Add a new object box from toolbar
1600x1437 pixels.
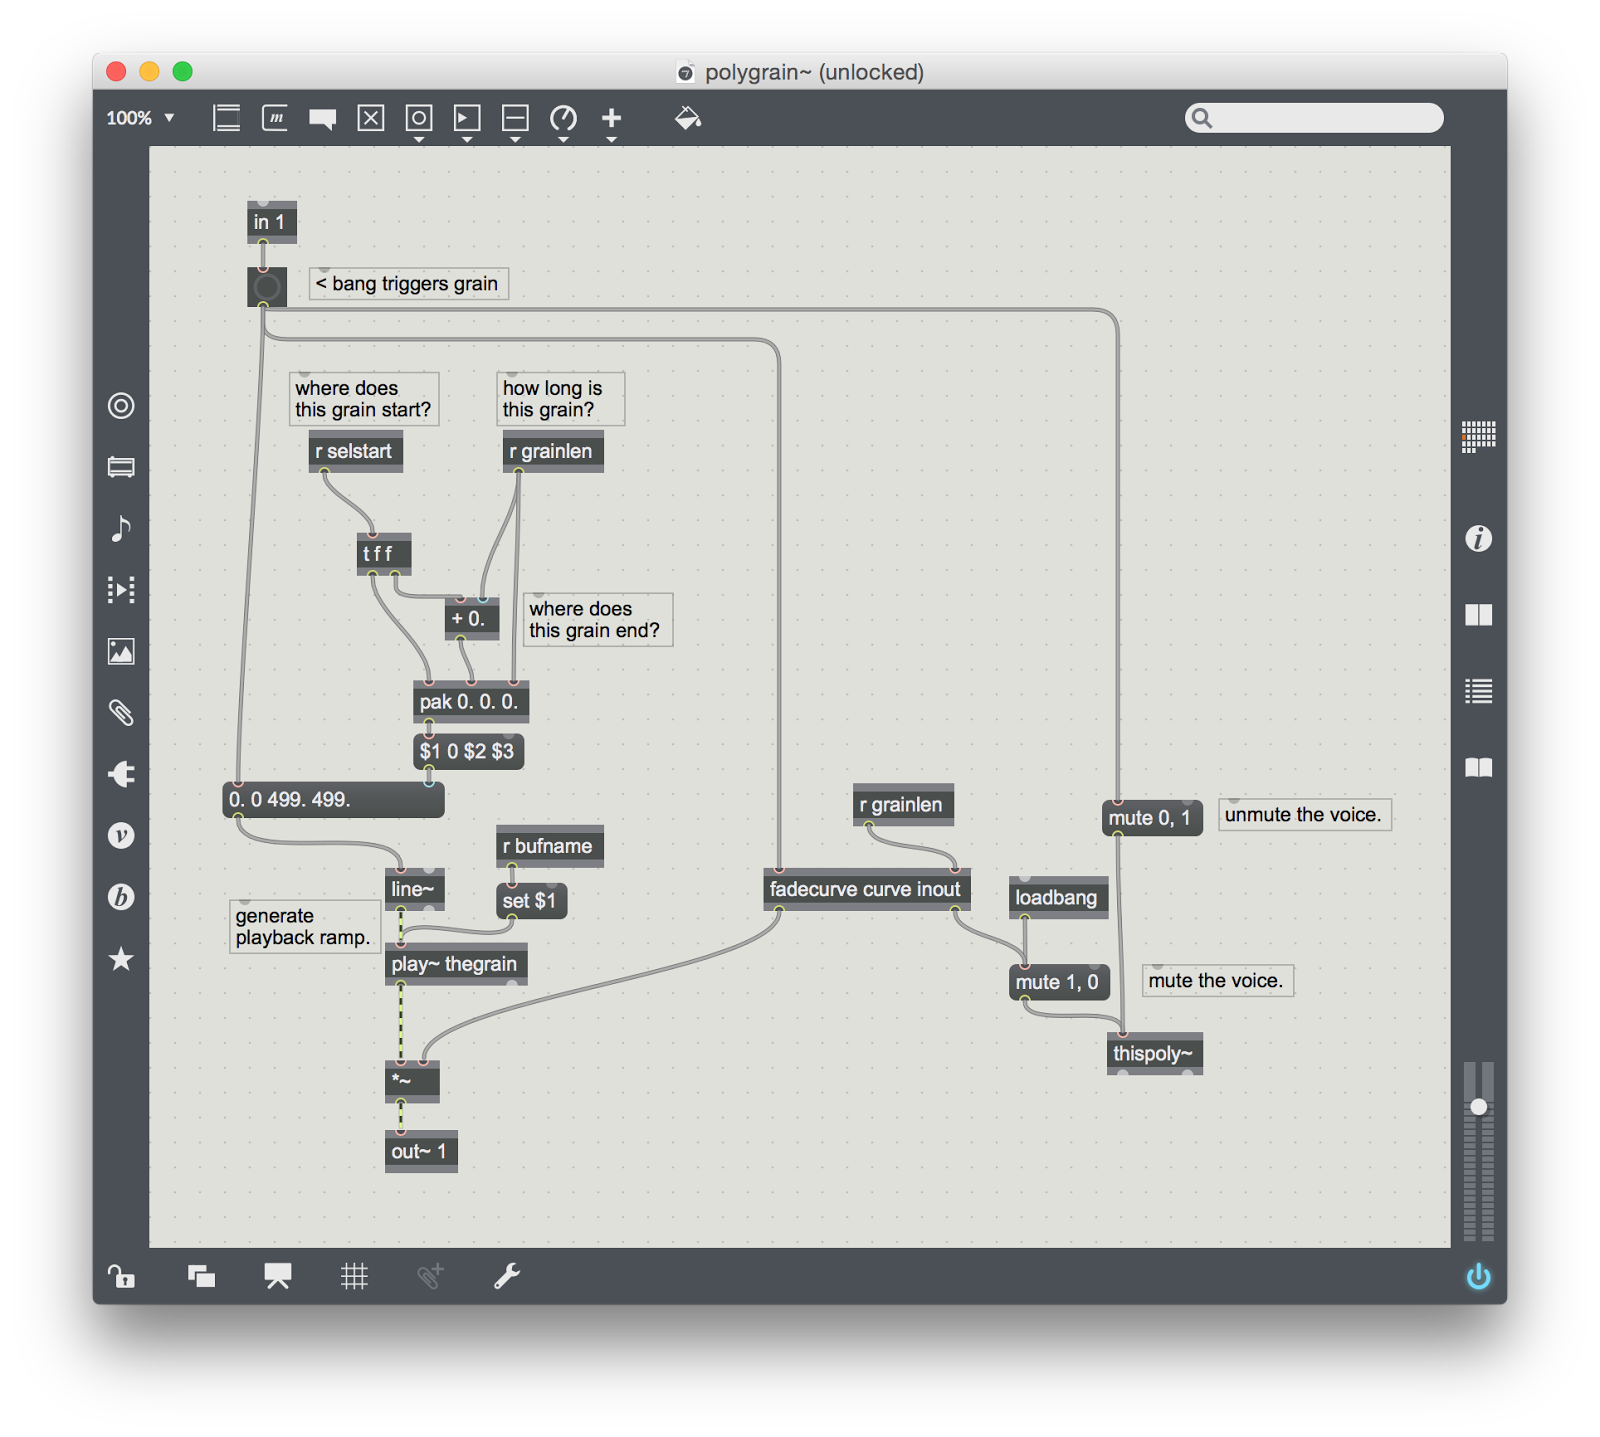coord(227,118)
